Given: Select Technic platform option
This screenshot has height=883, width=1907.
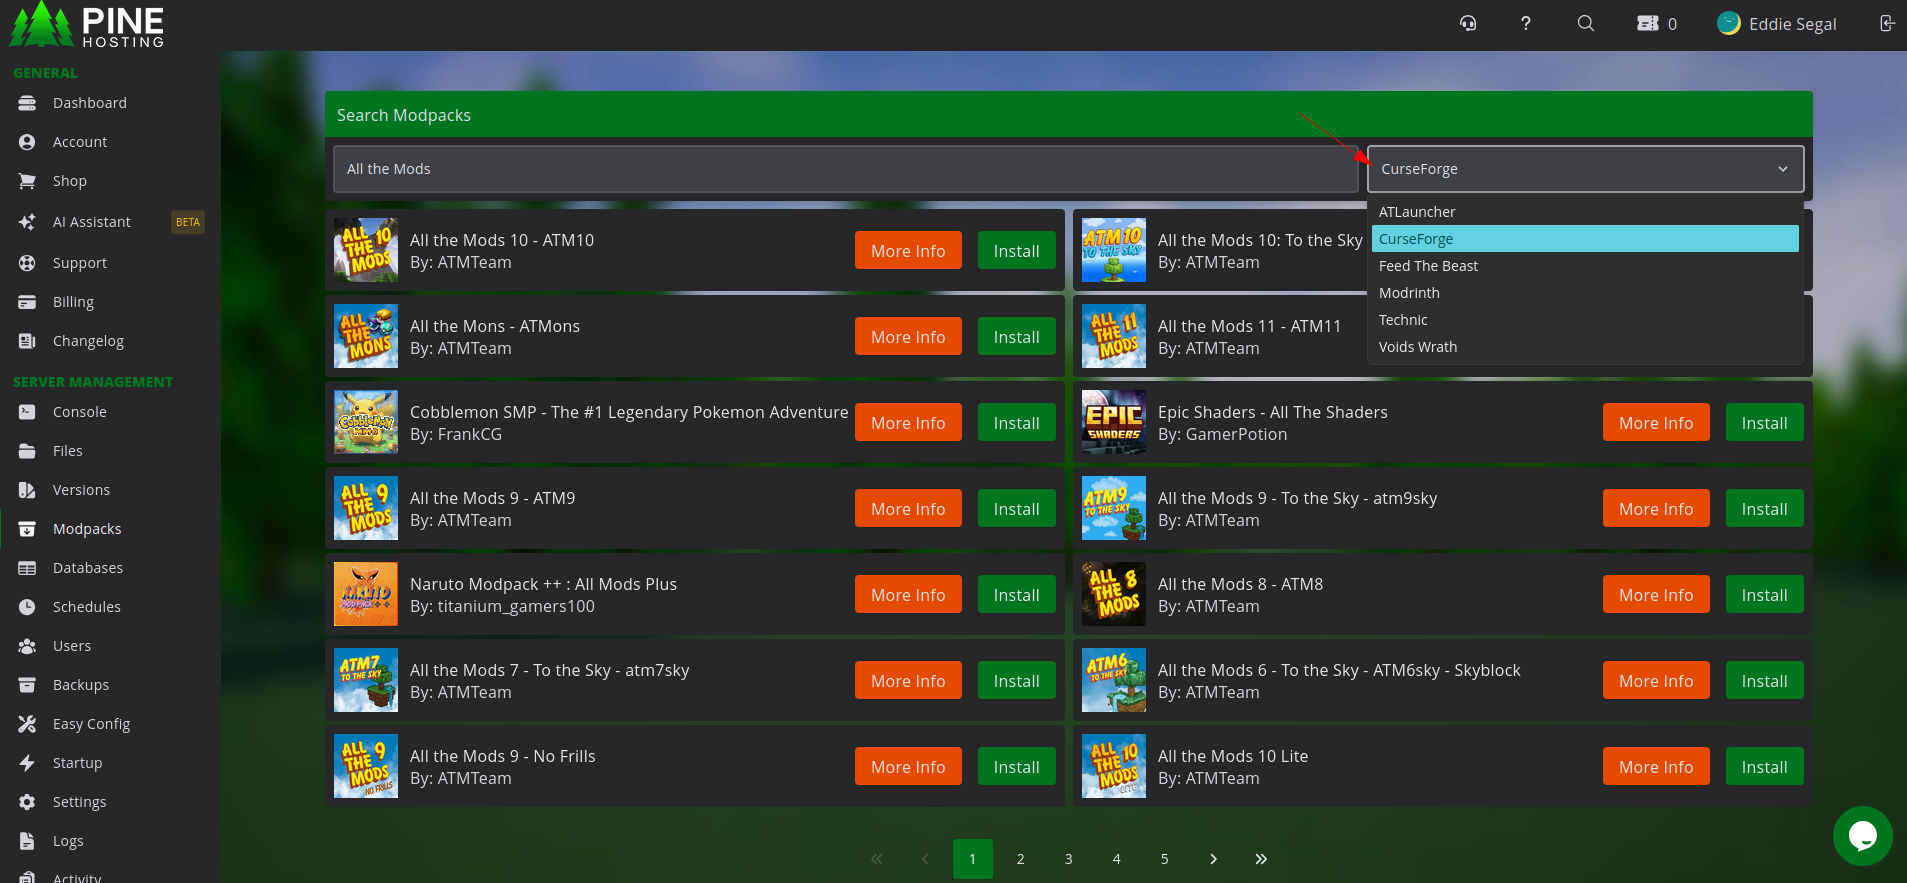Looking at the screenshot, I should [1585, 320].
